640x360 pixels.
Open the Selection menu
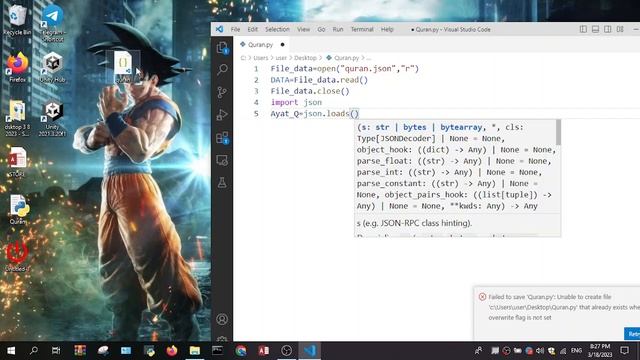pyautogui.click(x=277, y=29)
